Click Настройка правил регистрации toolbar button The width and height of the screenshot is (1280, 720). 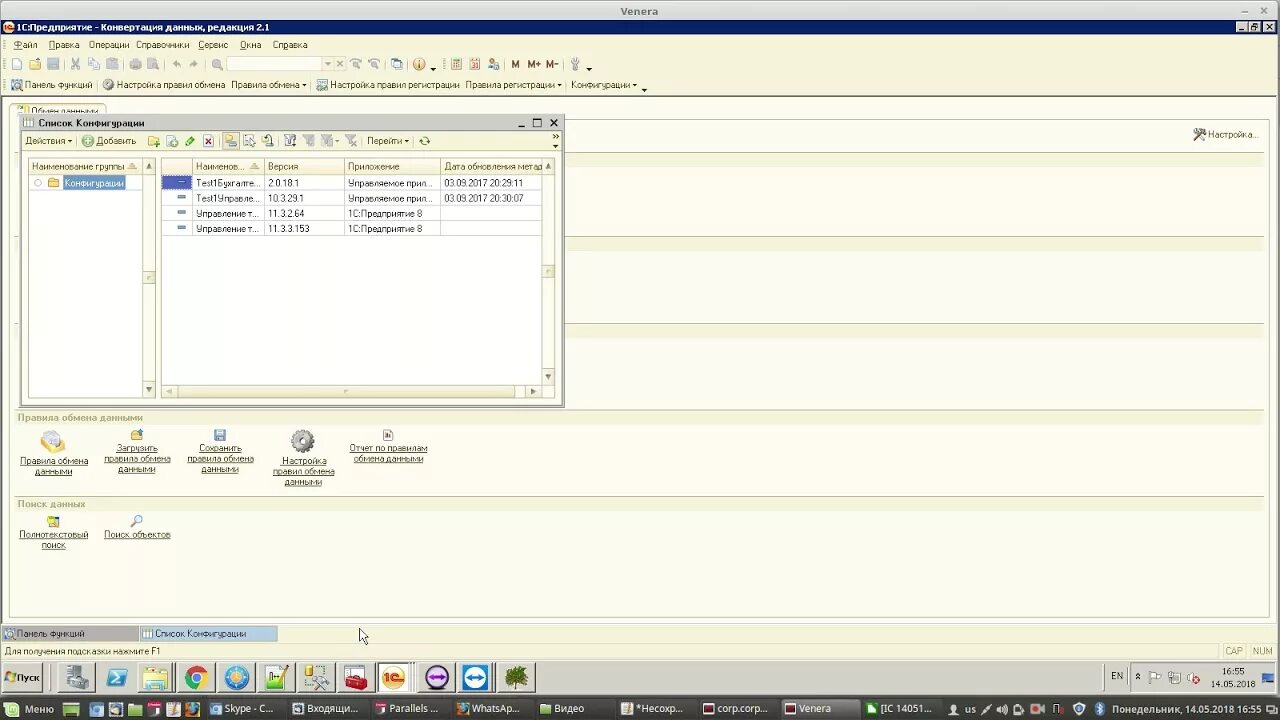[x=388, y=85]
